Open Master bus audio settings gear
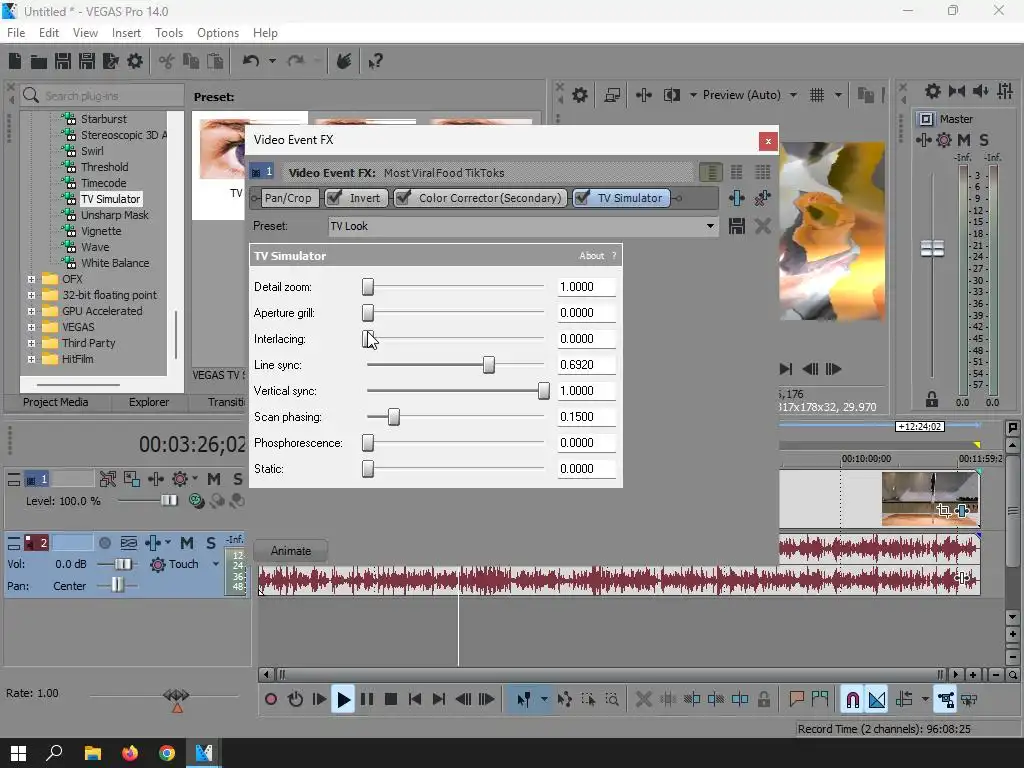Screen dimensions: 1024x768 933,91
